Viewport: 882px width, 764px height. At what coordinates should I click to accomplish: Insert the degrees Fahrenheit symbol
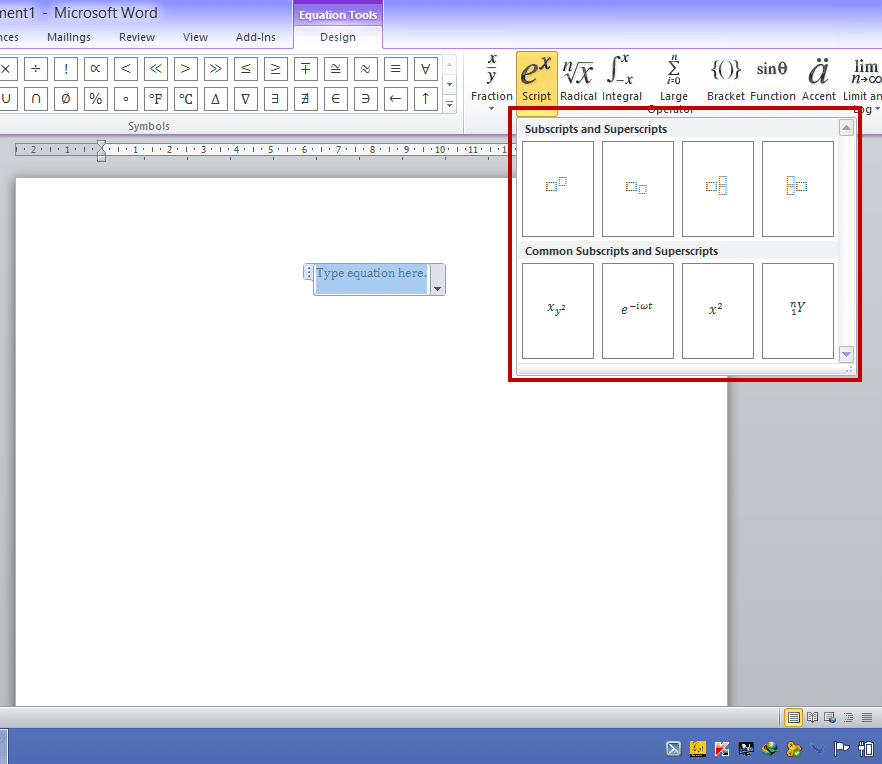click(x=155, y=99)
